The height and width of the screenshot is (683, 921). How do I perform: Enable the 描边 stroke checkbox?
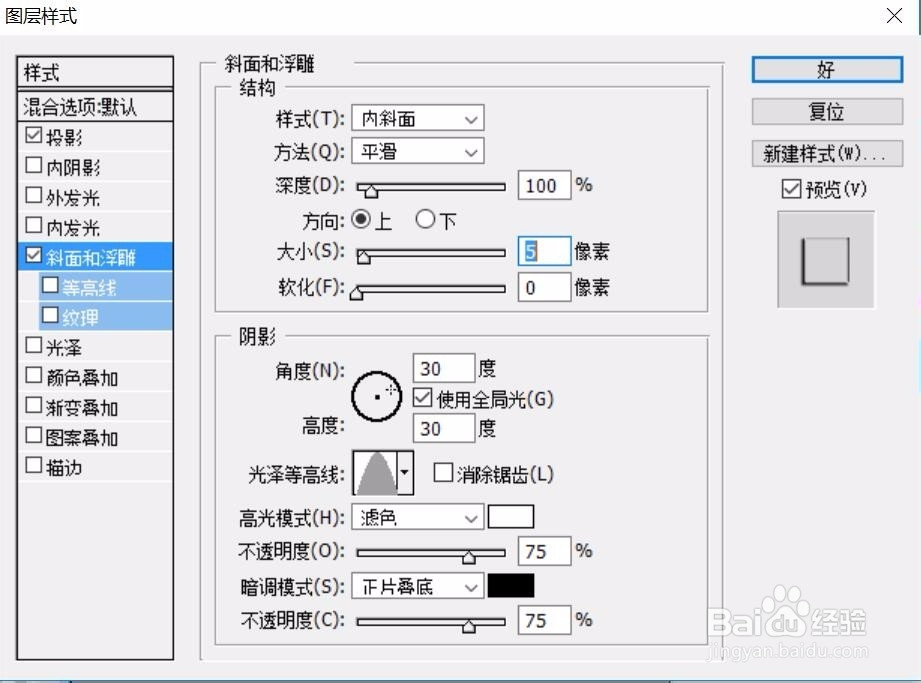pos(33,466)
